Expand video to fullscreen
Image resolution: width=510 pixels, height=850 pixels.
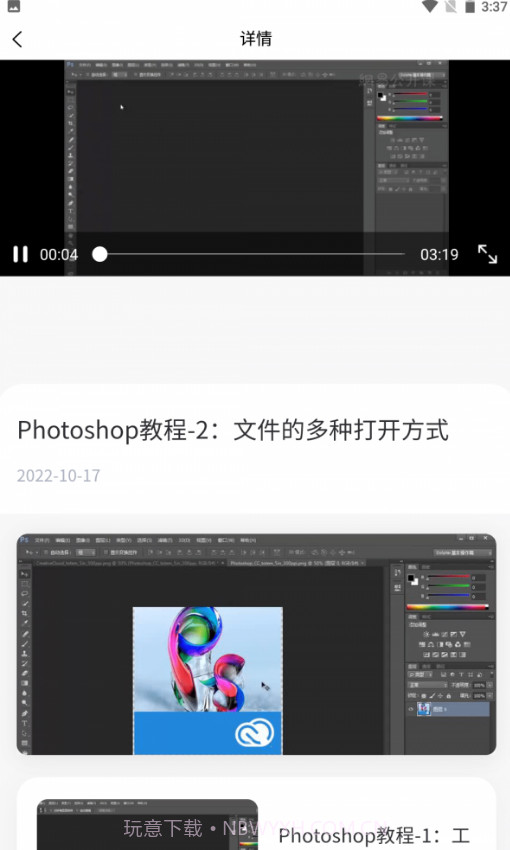click(x=487, y=254)
